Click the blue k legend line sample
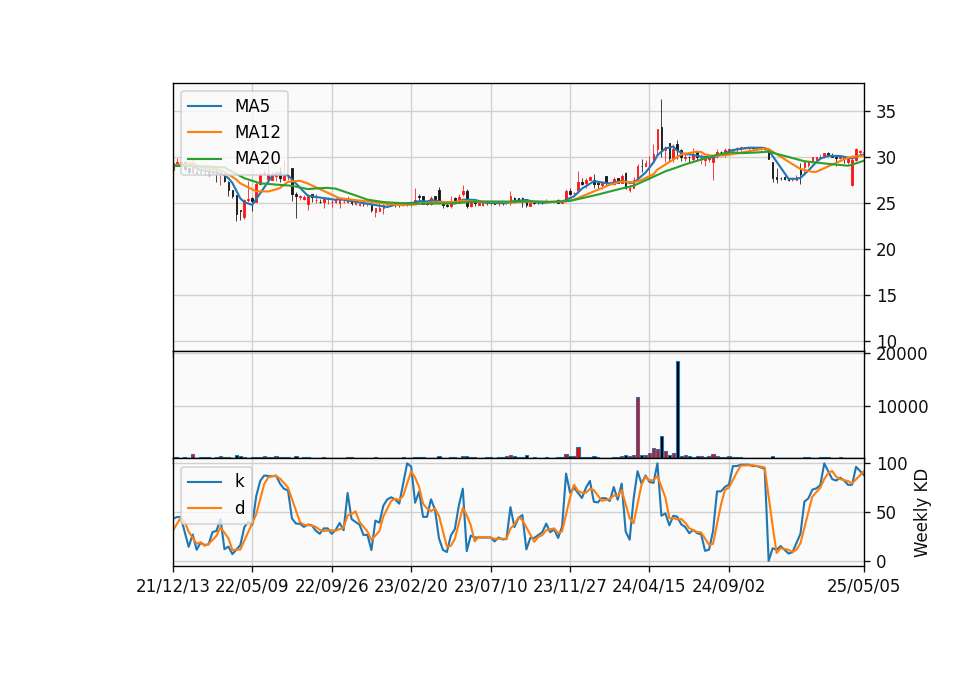The height and width of the screenshot is (690, 960). pos(204,482)
